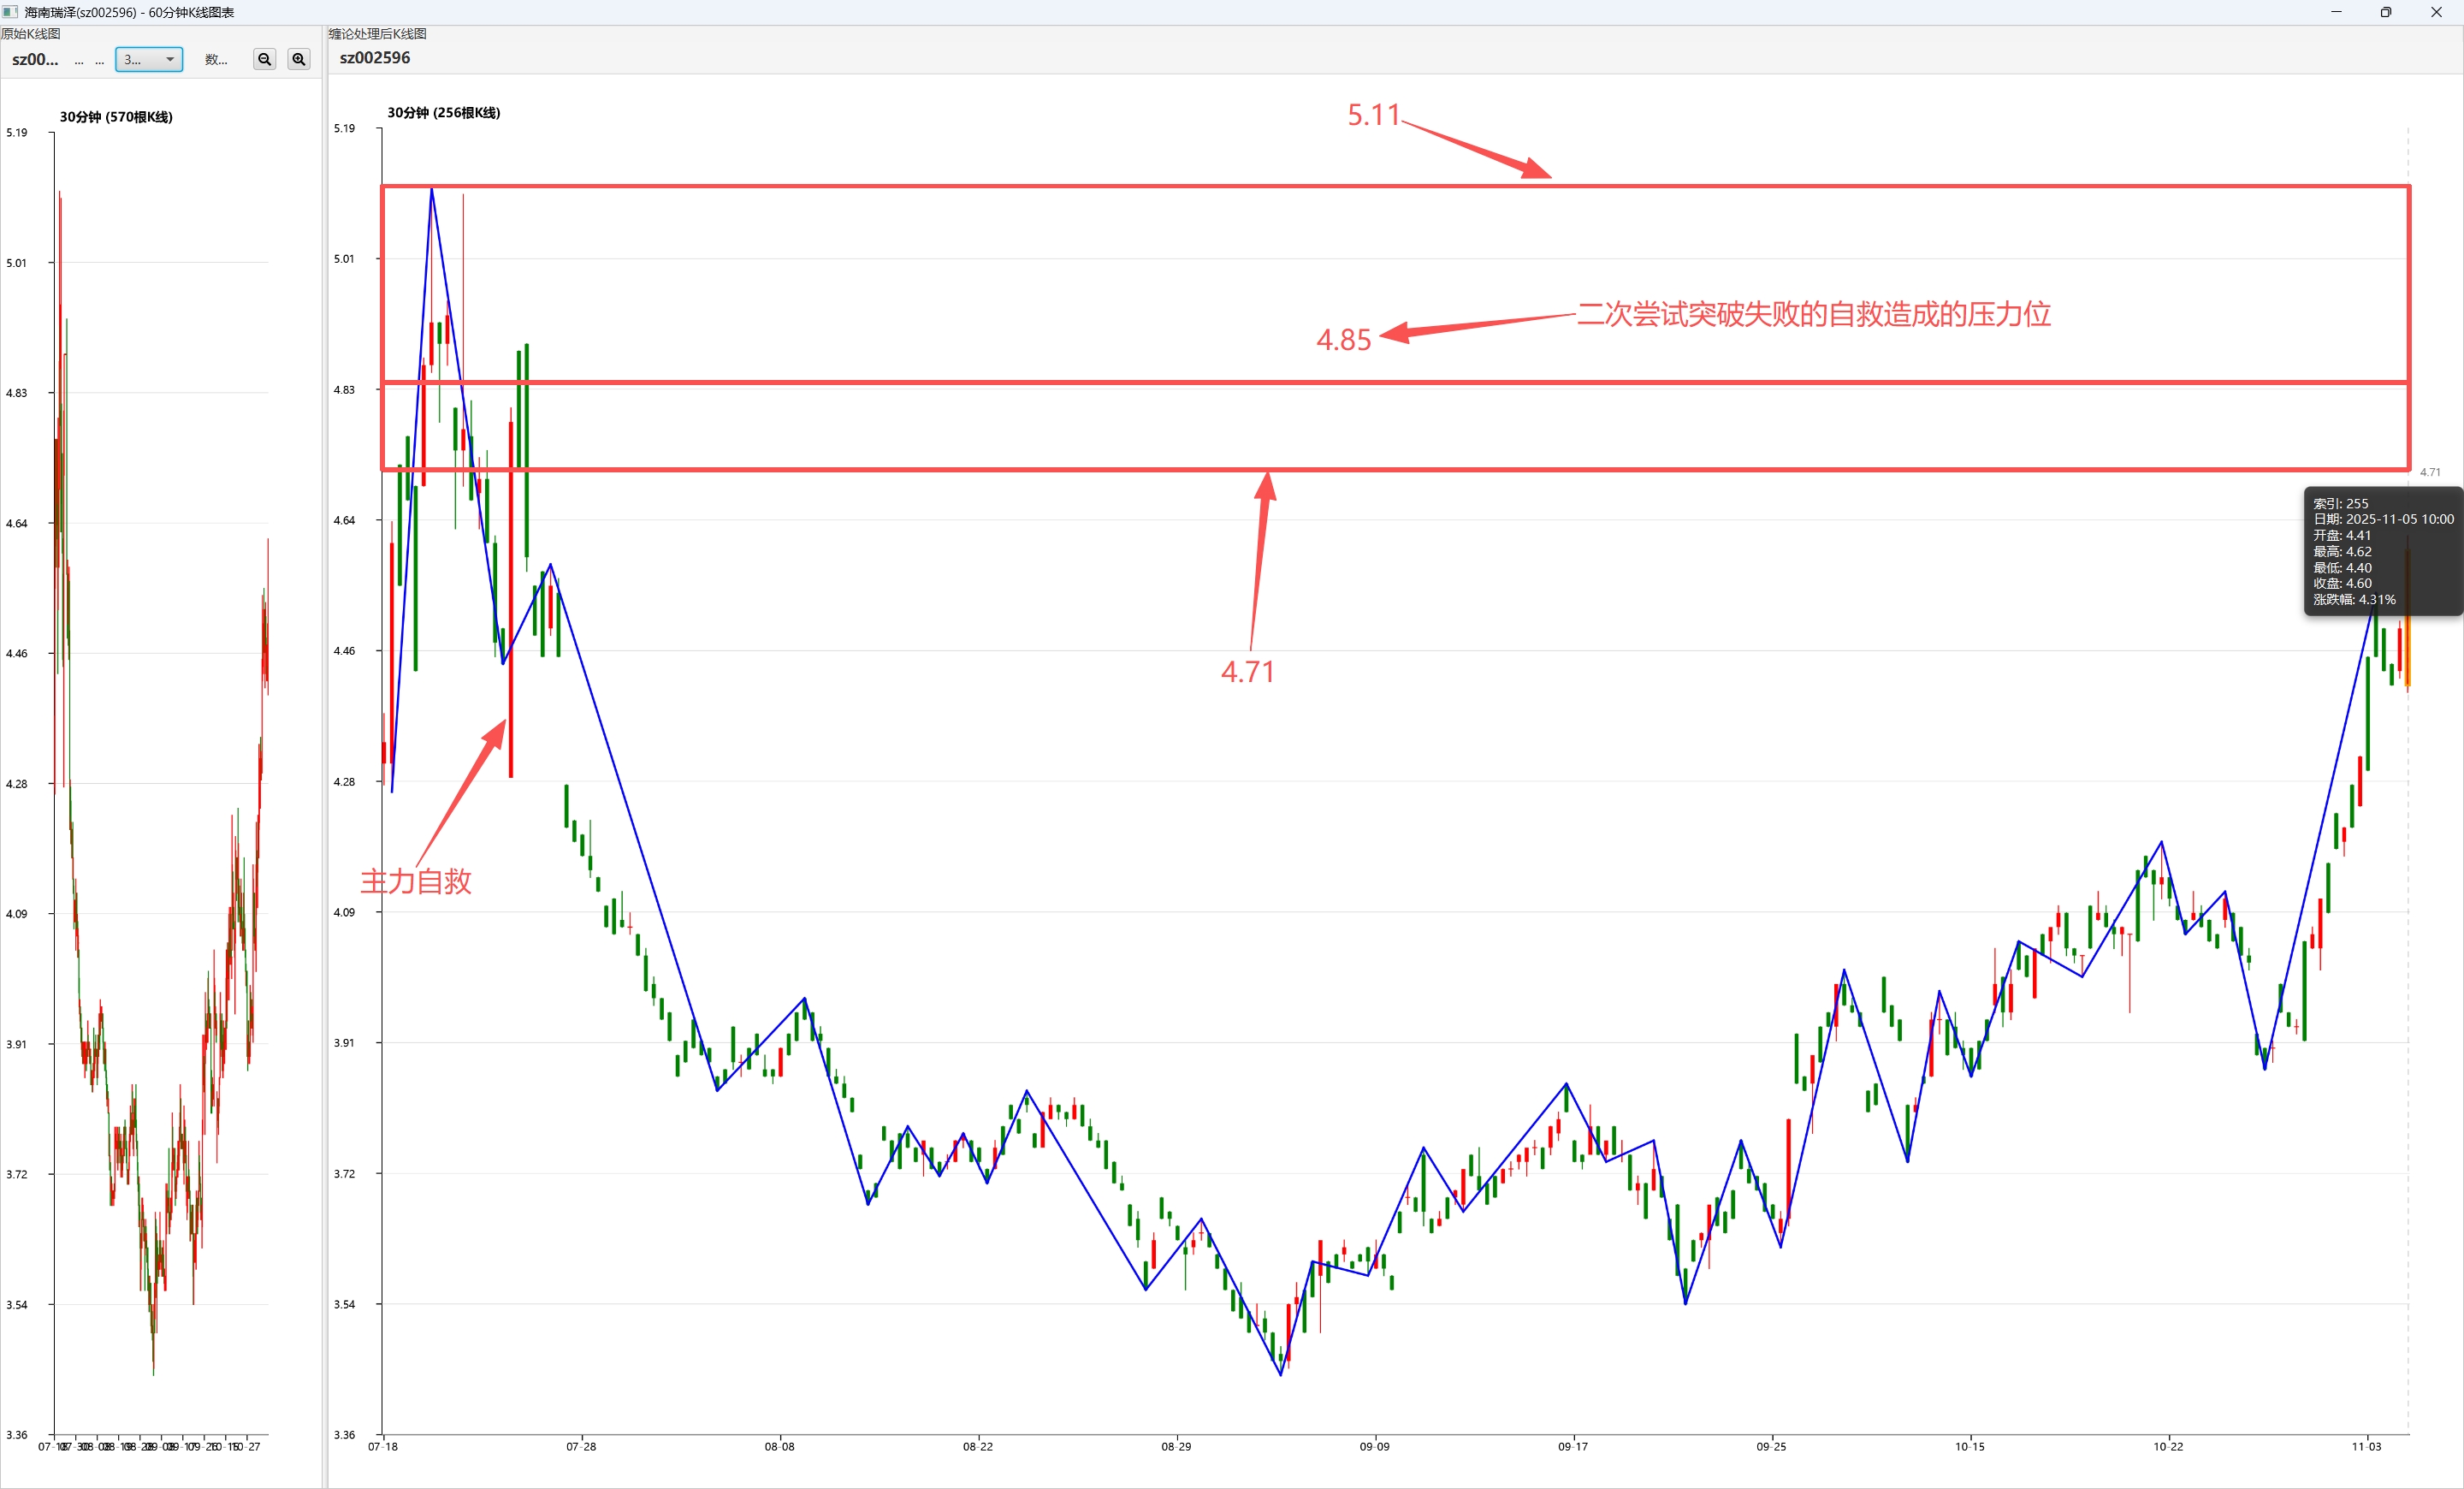Click the 08-29 date on x-axis
The height and width of the screenshot is (1489, 2464).
[1176, 1447]
